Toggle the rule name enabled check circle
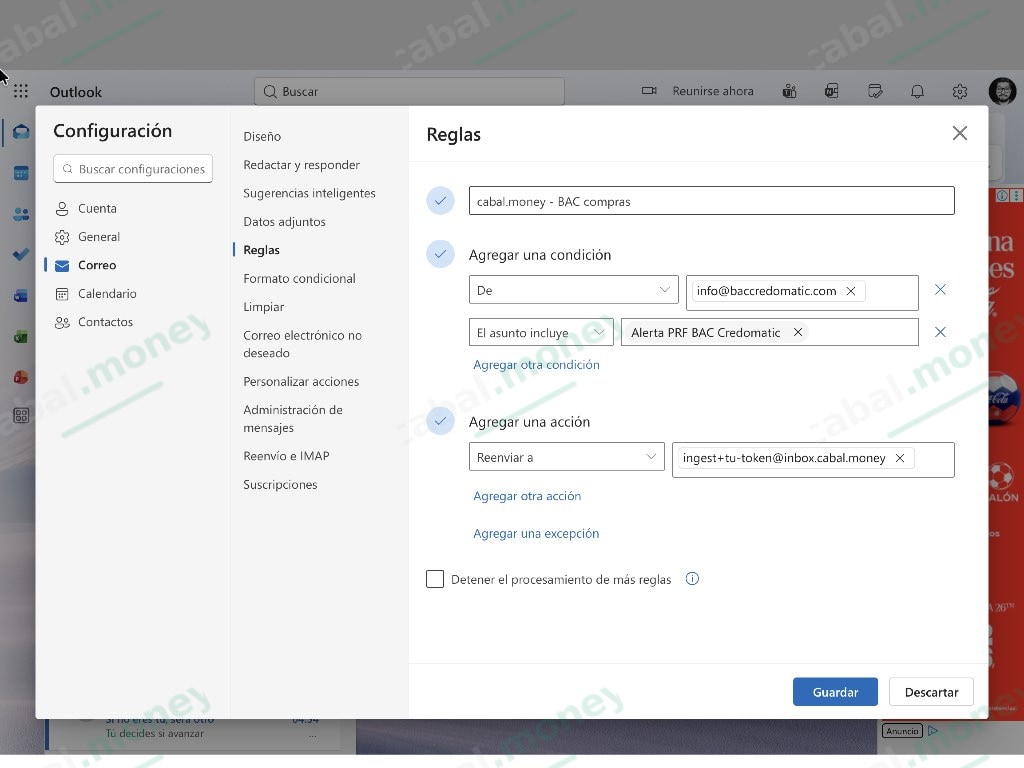Screen dimensions: 1024x768 [440, 200]
